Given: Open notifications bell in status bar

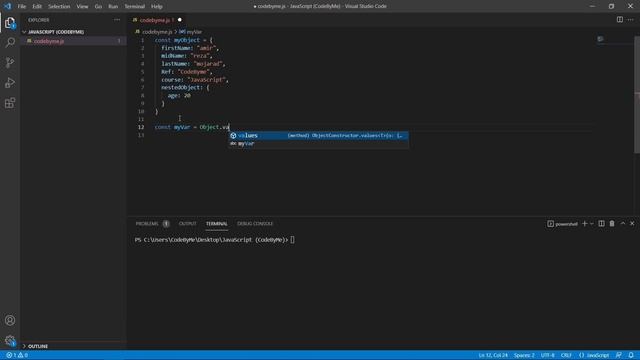Looking at the screenshot, I should [631, 355].
